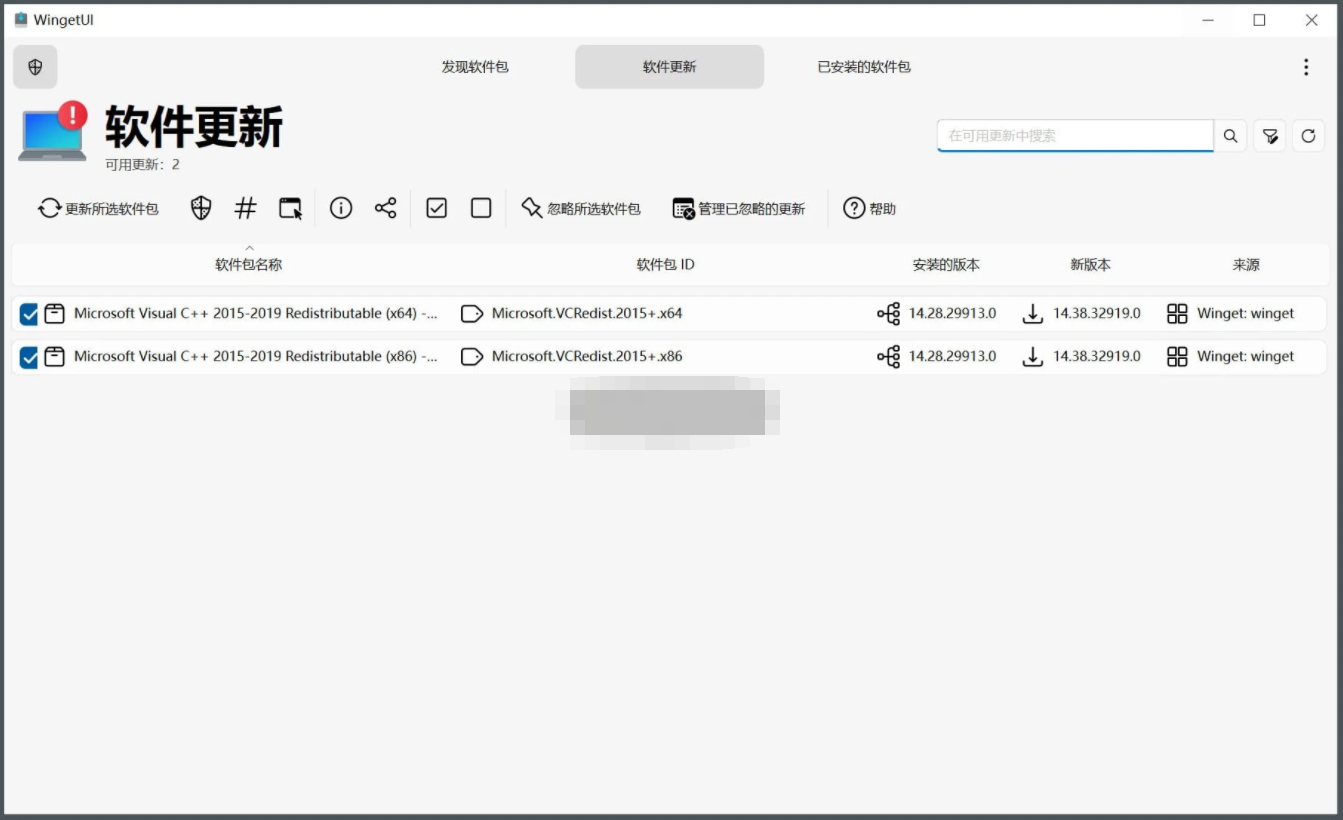
Task: Click 更新所选软件包 to update selected packages
Action: [98, 209]
